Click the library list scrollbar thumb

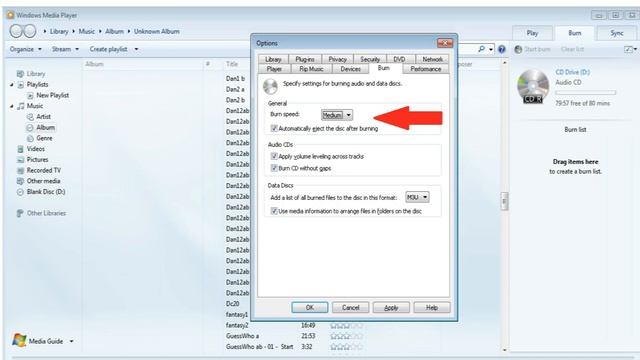point(504,201)
